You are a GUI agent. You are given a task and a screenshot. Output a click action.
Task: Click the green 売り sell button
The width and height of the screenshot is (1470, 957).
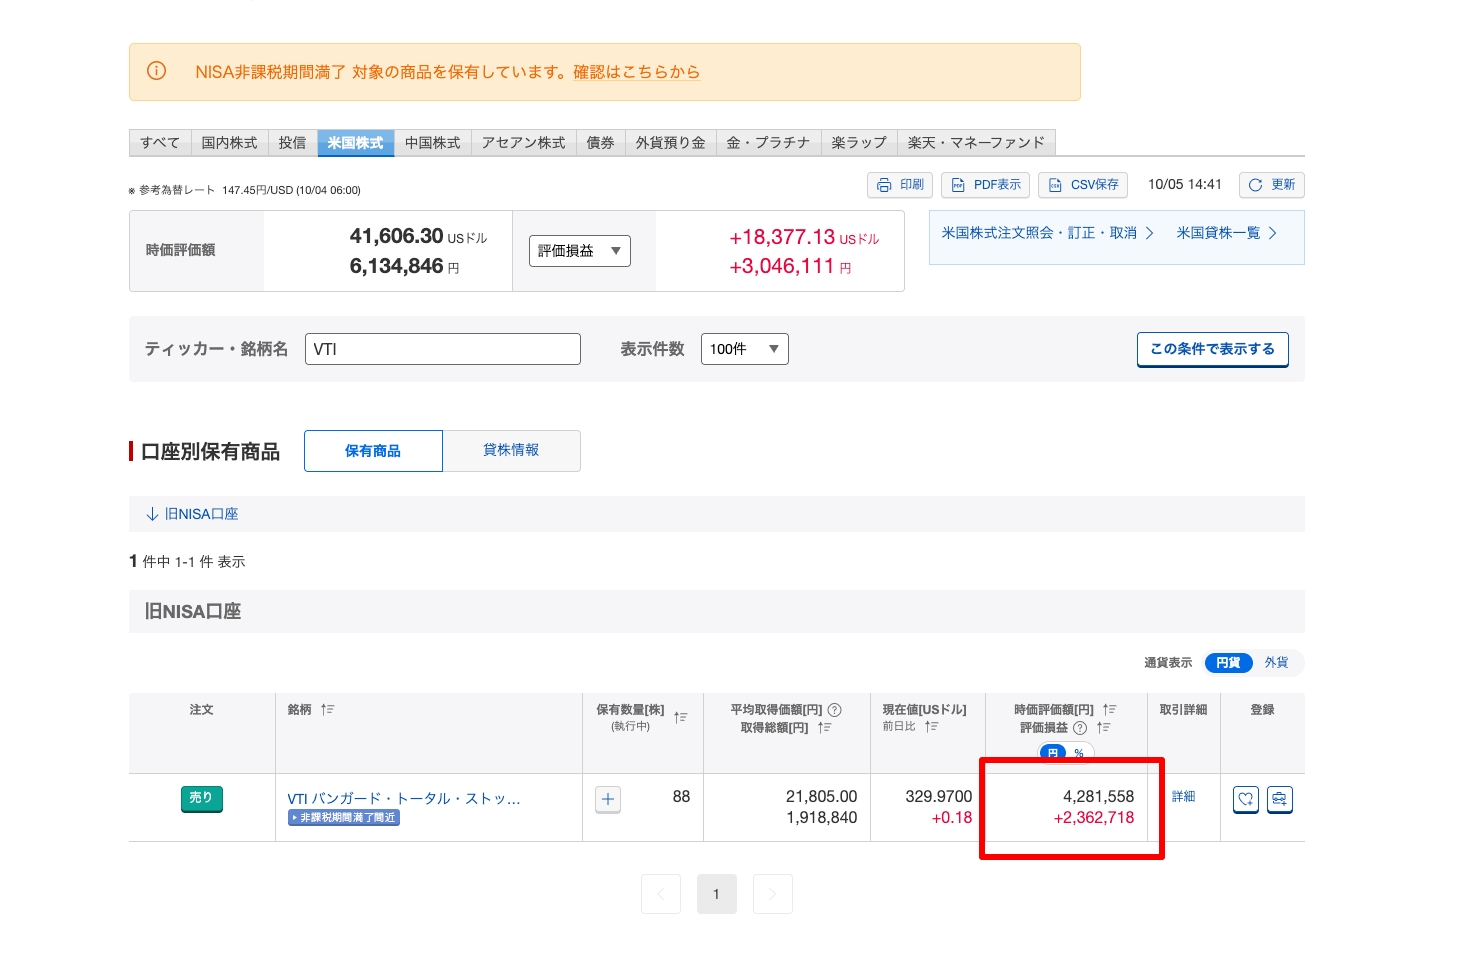point(201,798)
